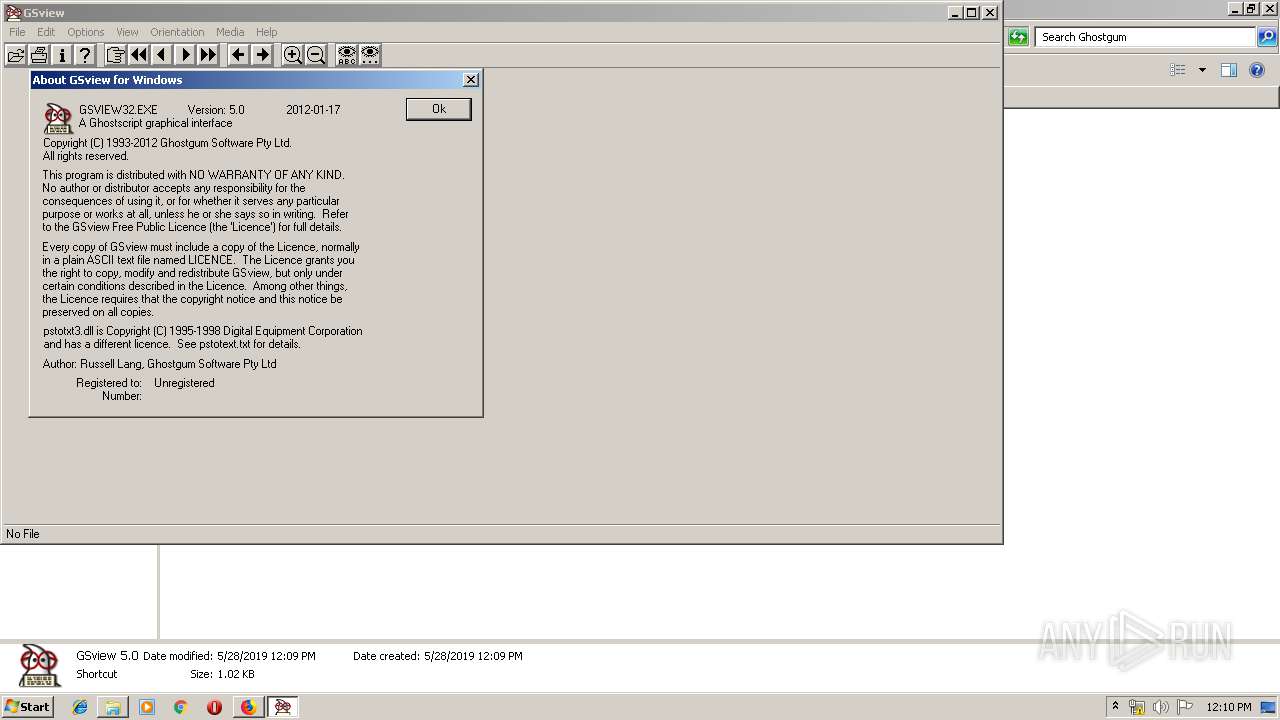
Task: Click the Action Center flag tray icon
Action: (1185, 707)
